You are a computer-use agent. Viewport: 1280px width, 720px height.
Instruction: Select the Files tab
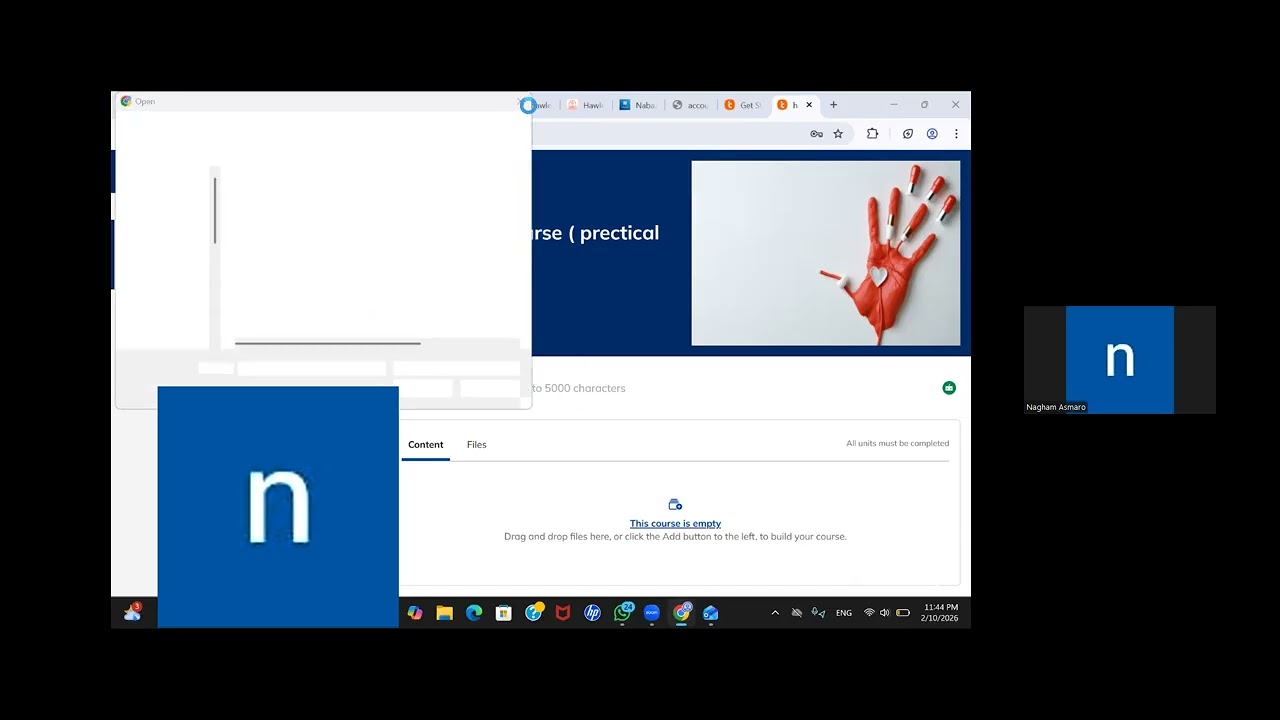(x=476, y=445)
